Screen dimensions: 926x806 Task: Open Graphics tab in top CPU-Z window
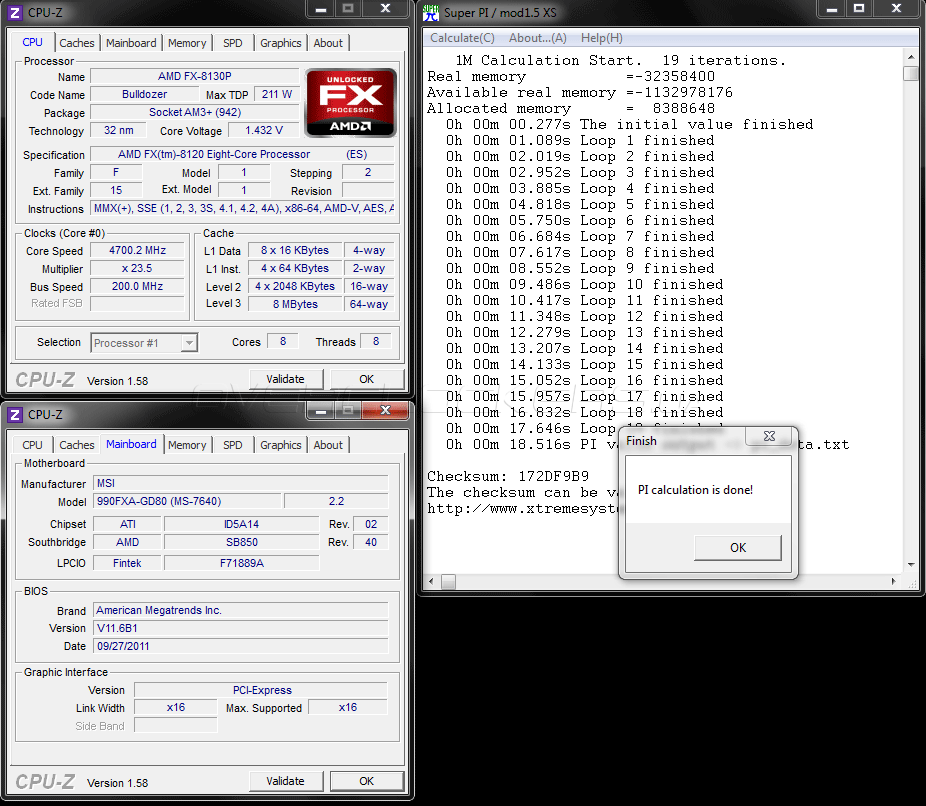(281, 43)
